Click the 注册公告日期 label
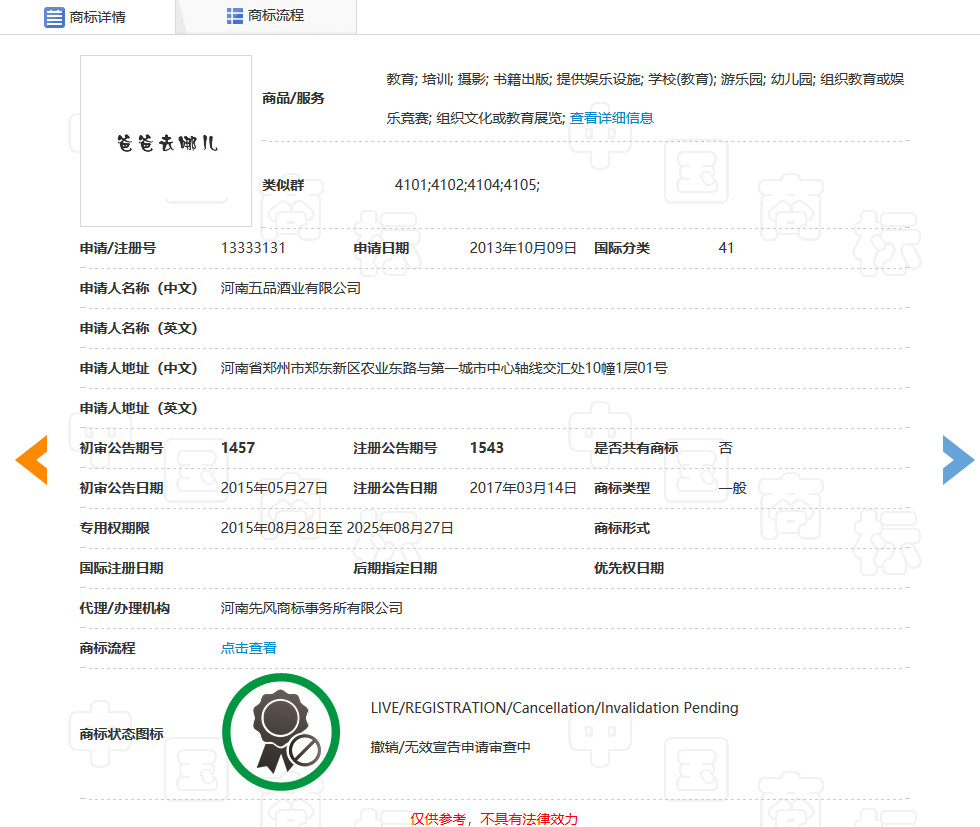 pos(395,488)
